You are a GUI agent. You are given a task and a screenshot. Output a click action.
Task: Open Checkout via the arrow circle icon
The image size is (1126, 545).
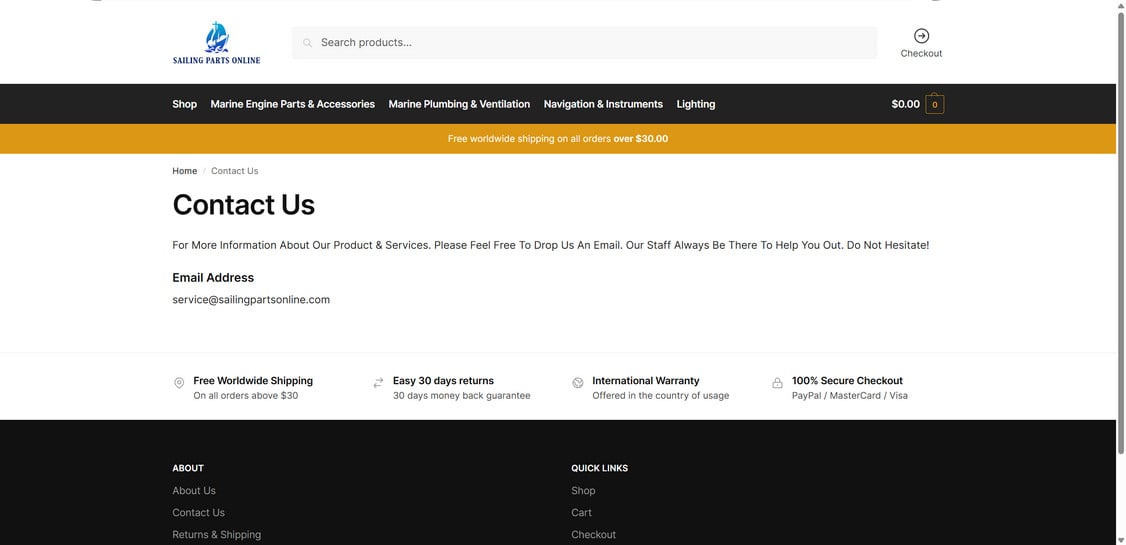pos(921,36)
